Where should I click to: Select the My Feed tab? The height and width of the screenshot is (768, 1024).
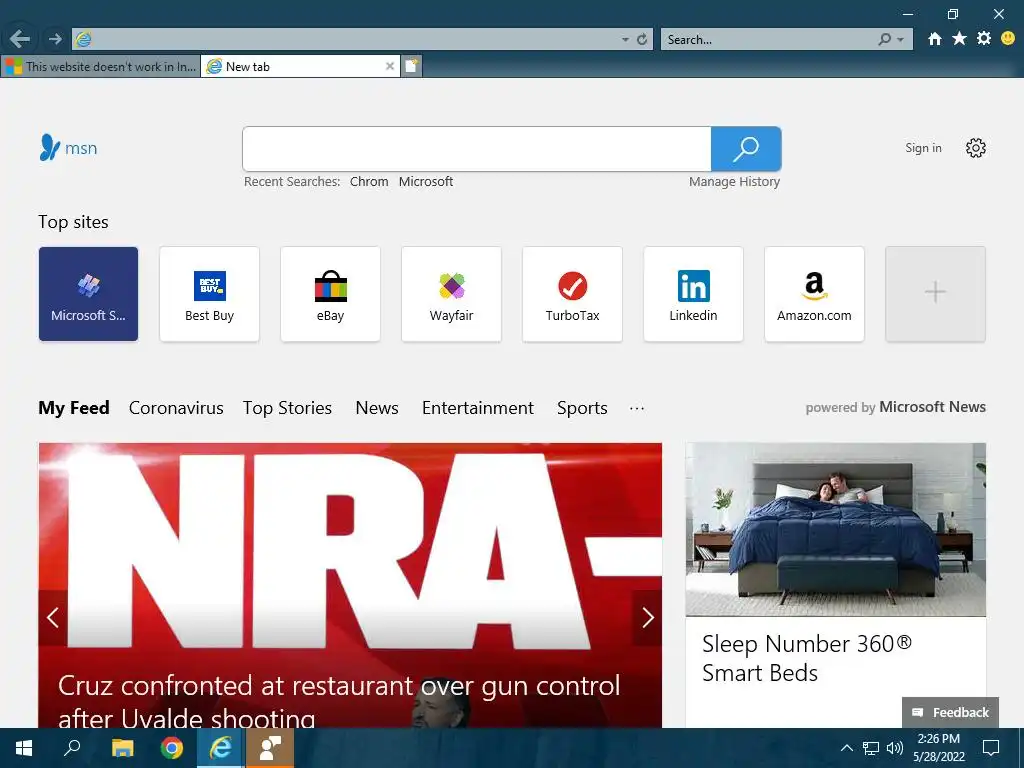pyautogui.click(x=74, y=408)
